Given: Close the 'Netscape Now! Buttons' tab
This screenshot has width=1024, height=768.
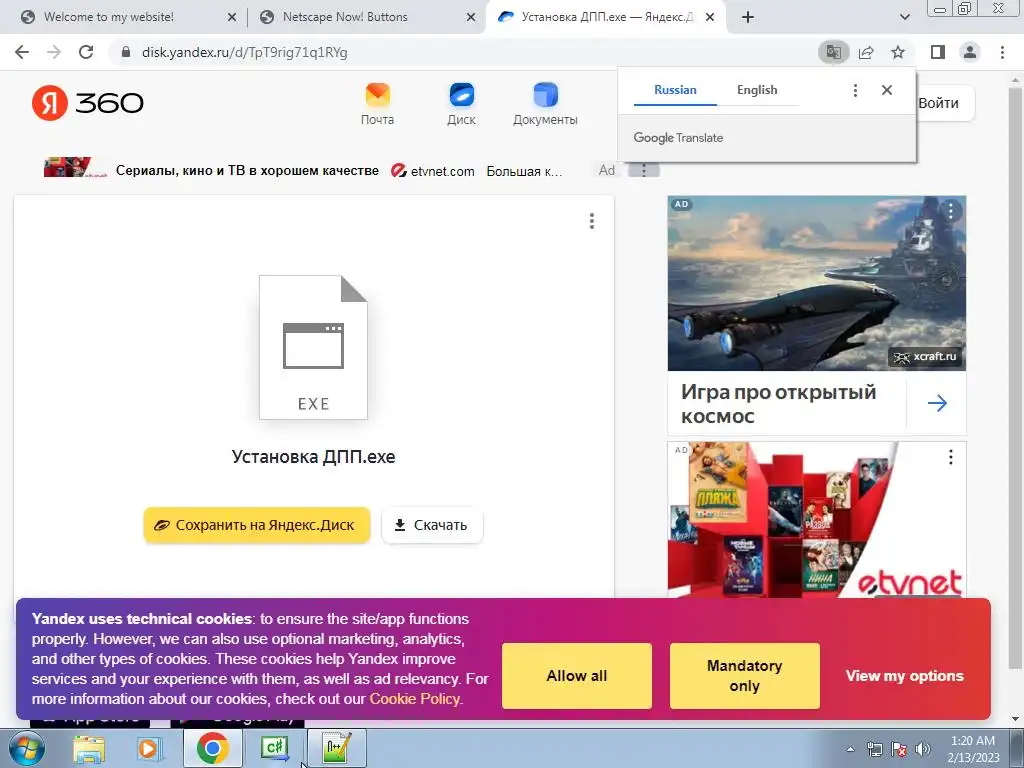Looking at the screenshot, I should point(471,18).
